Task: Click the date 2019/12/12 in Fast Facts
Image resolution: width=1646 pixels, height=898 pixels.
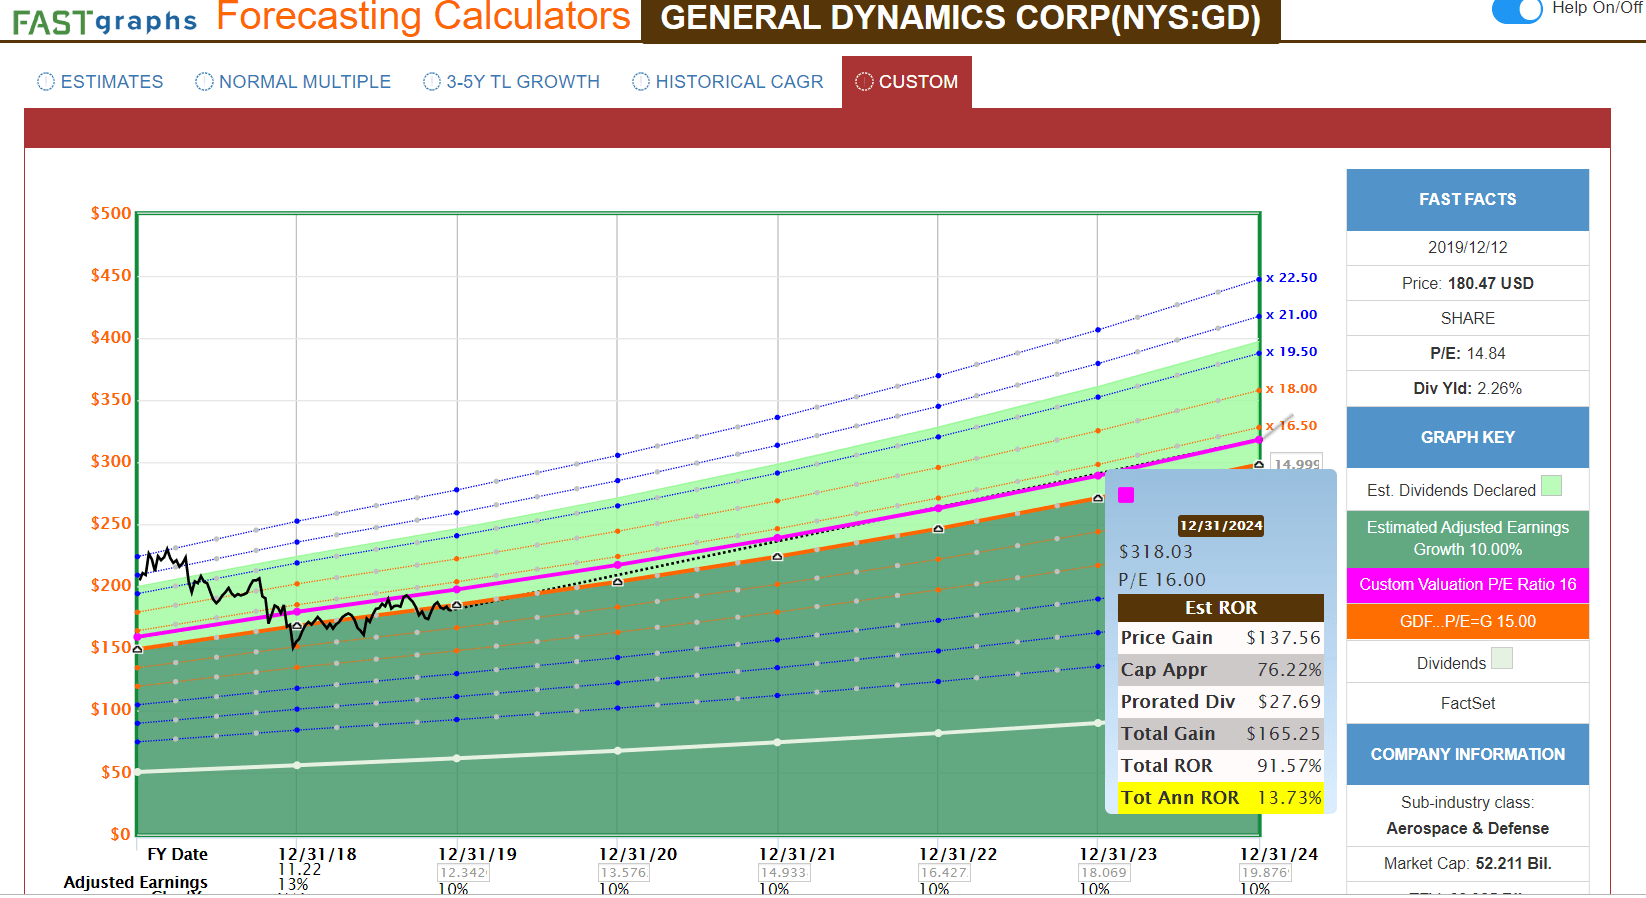Action: coord(1468,248)
